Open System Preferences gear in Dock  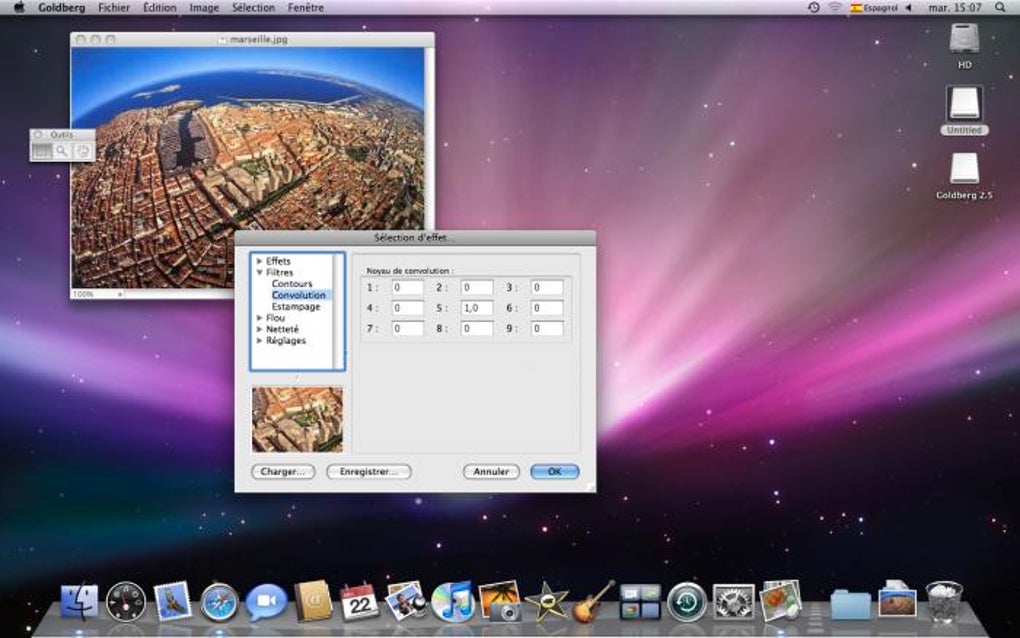tap(733, 602)
